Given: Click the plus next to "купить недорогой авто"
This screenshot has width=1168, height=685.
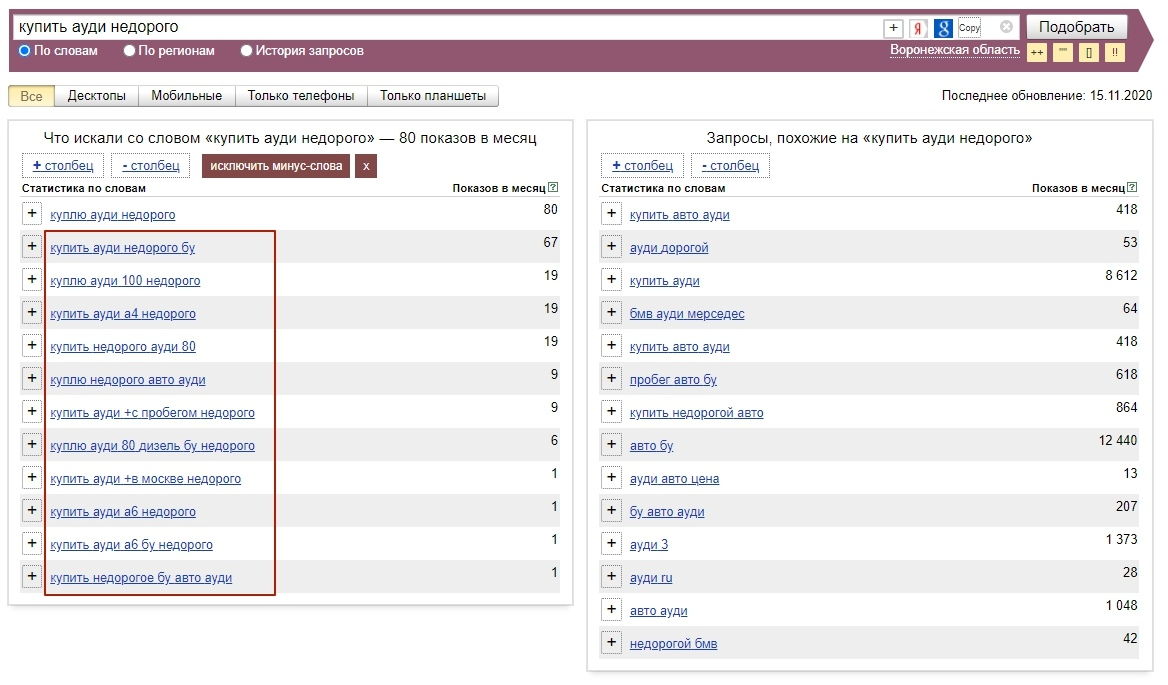Looking at the screenshot, I should (611, 411).
